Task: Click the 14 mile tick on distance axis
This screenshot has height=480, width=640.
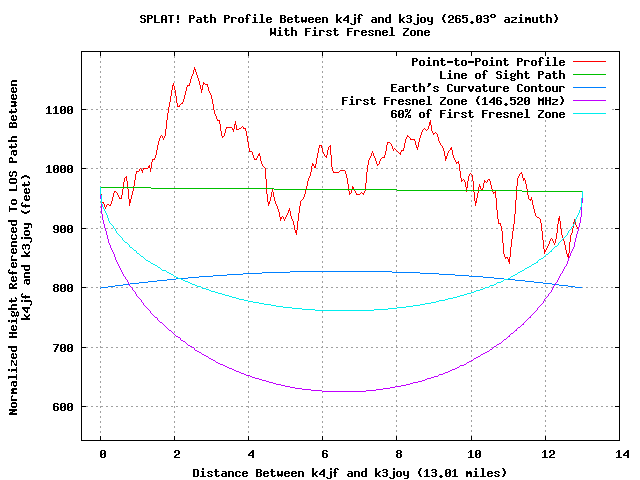Action: pyautogui.click(x=622, y=454)
